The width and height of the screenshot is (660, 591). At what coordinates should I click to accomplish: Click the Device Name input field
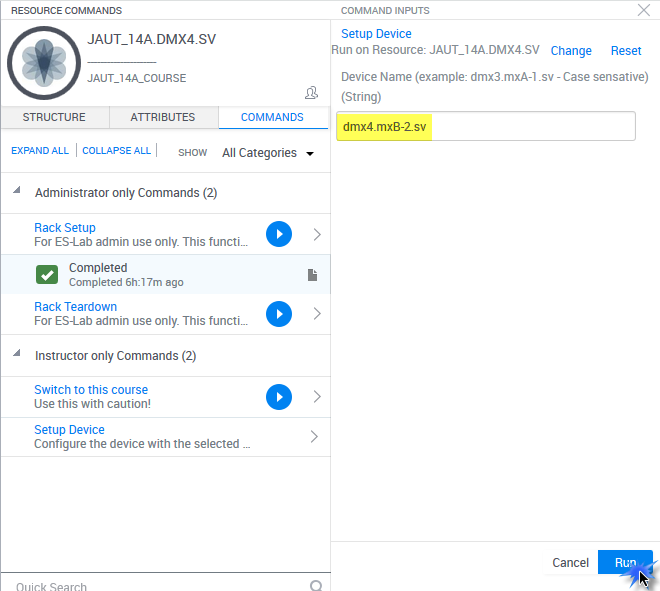tap(486, 127)
